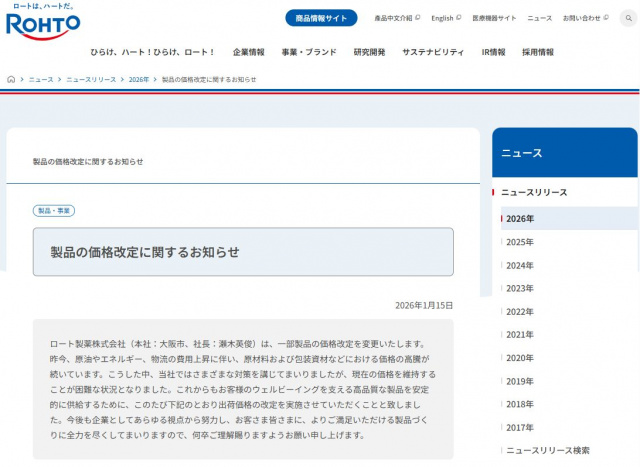Open the 商品情報サイト button

(320, 18)
